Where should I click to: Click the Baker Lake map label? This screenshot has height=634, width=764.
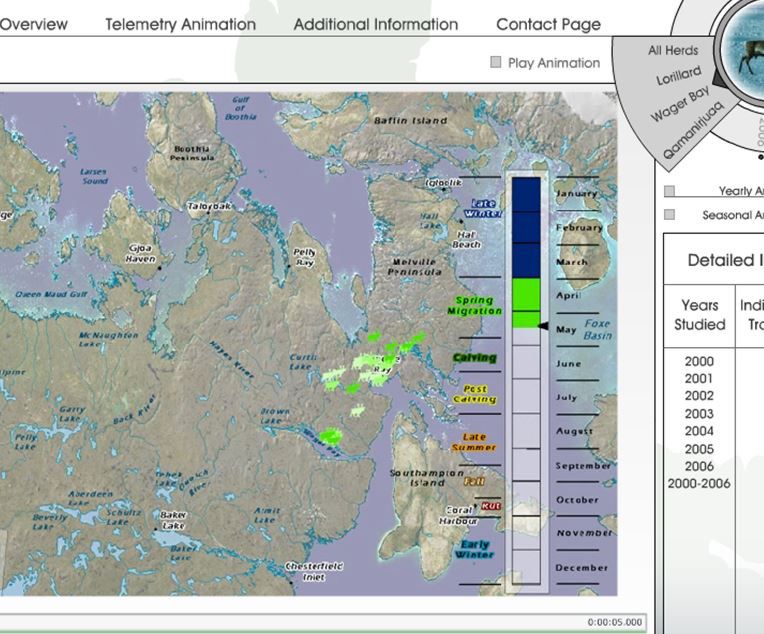tap(173, 520)
